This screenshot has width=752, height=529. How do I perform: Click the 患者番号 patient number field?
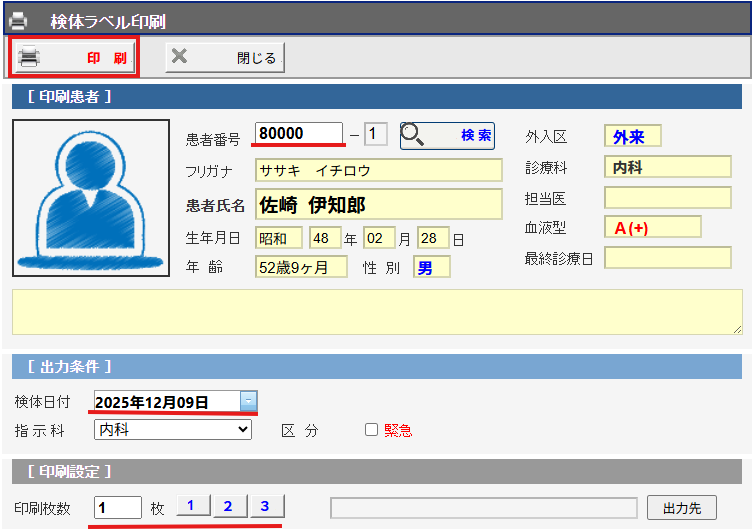pos(299,134)
